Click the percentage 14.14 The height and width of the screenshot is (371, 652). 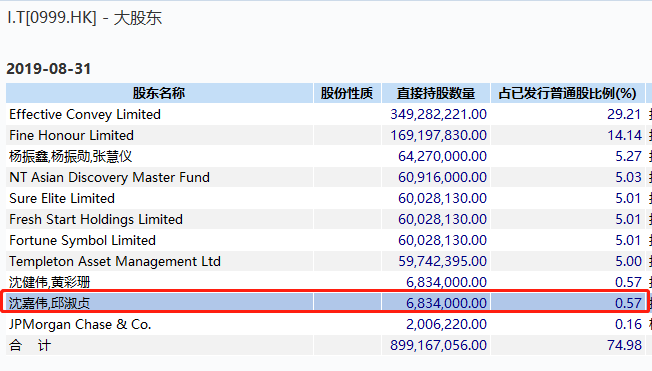624,135
